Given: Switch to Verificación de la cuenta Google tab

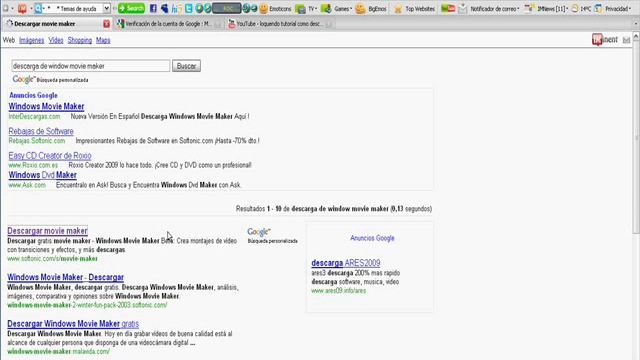Looking at the screenshot, I should pos(168,24).
